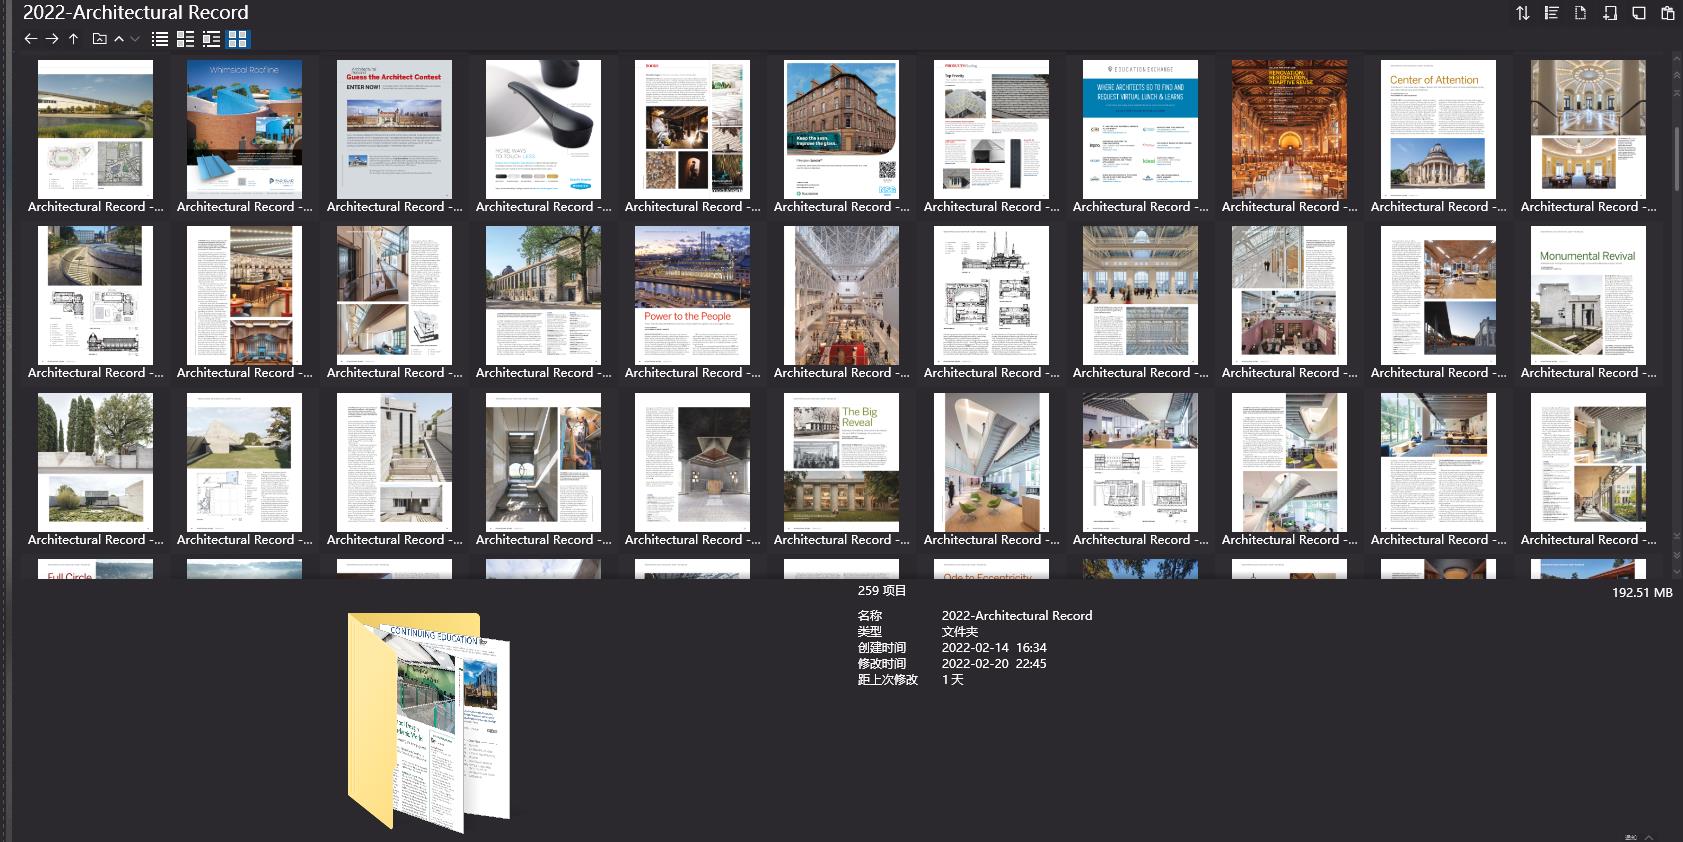Viewport: 1683px width, 842px height.
Task: Select the large glass atrium hall thumbnail
Action: click(x=841, y=295)
